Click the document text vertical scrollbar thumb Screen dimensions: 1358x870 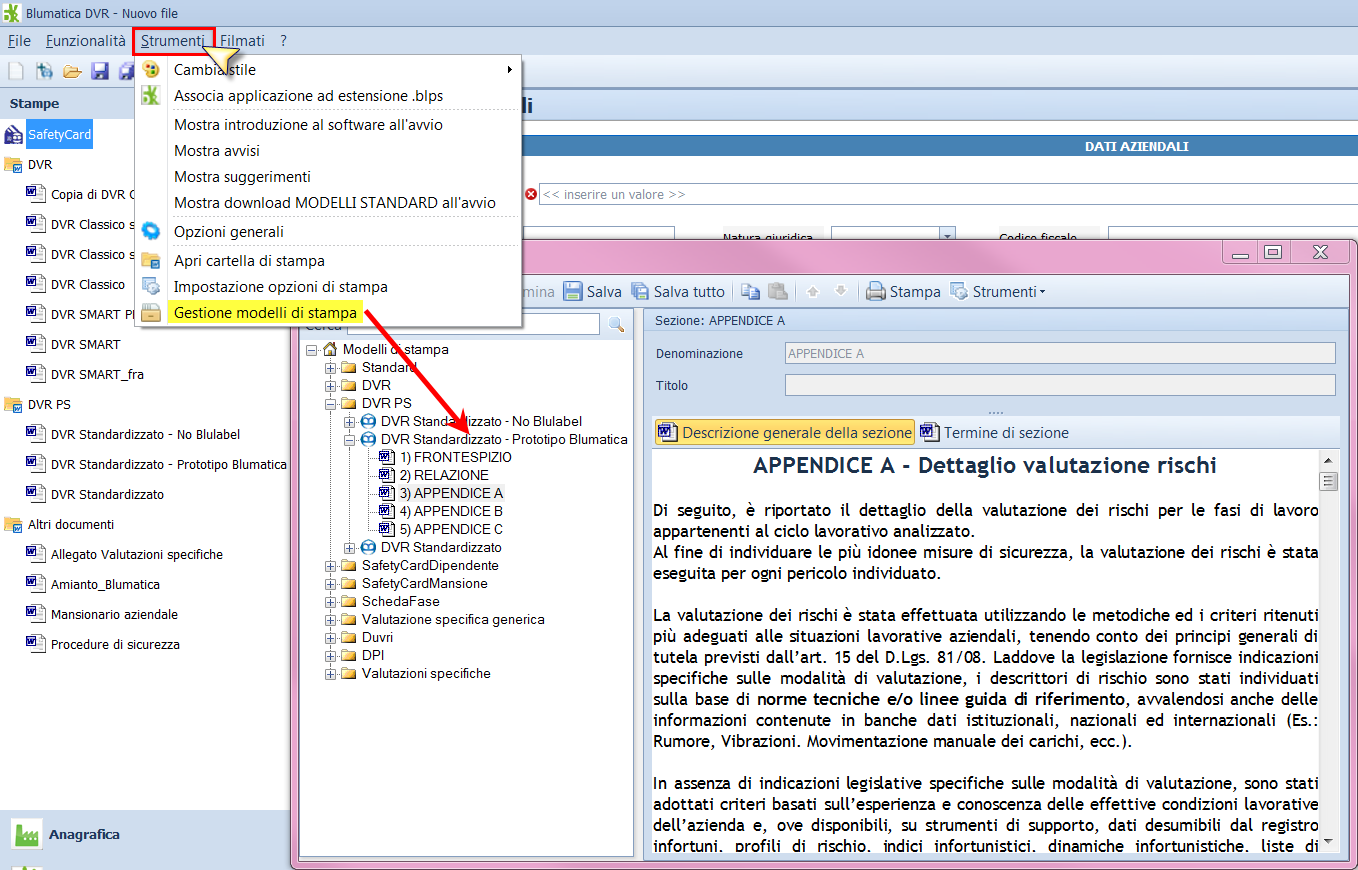tap(1329, 482)
